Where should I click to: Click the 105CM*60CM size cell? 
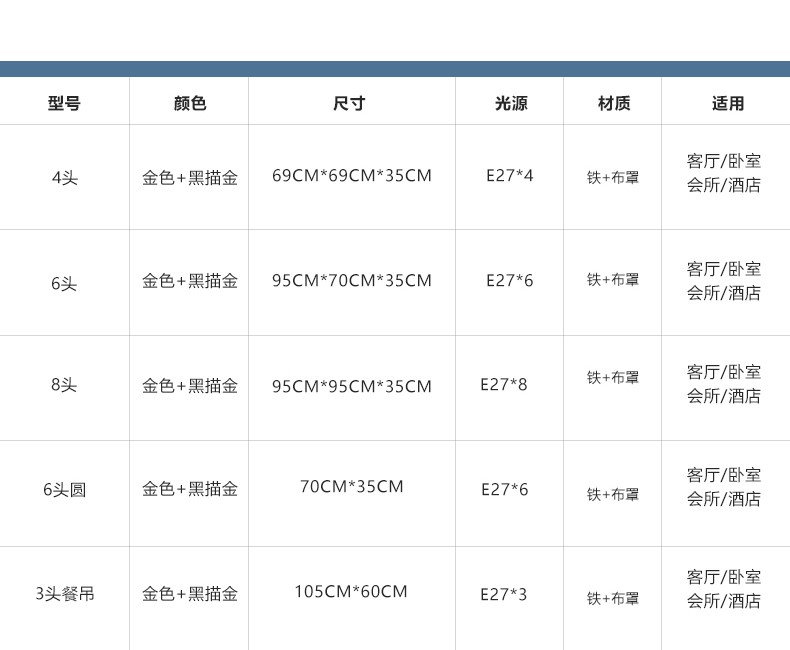tap(351, 592)
